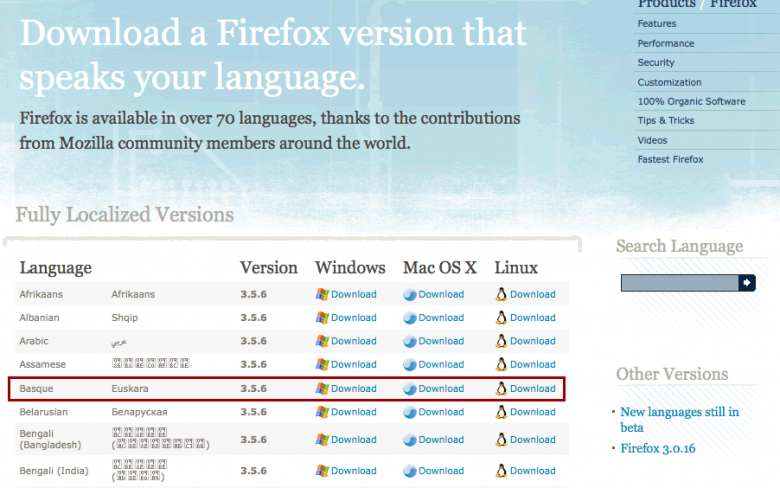Click the Fully Localized Versions heading
The image size is (780, 488).
124,215
